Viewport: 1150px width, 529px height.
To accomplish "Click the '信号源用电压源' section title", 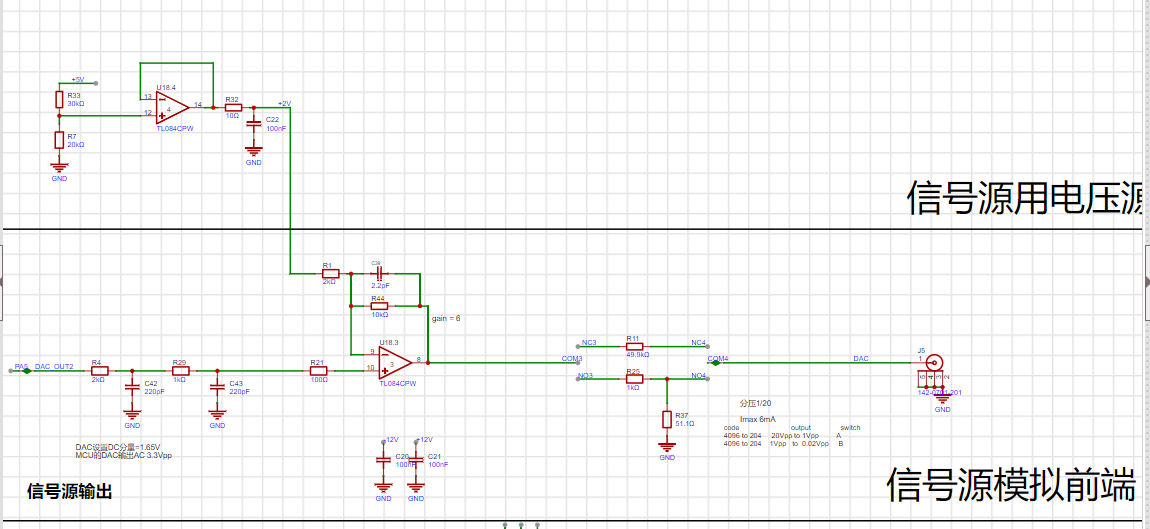I will click(1025, 198).
